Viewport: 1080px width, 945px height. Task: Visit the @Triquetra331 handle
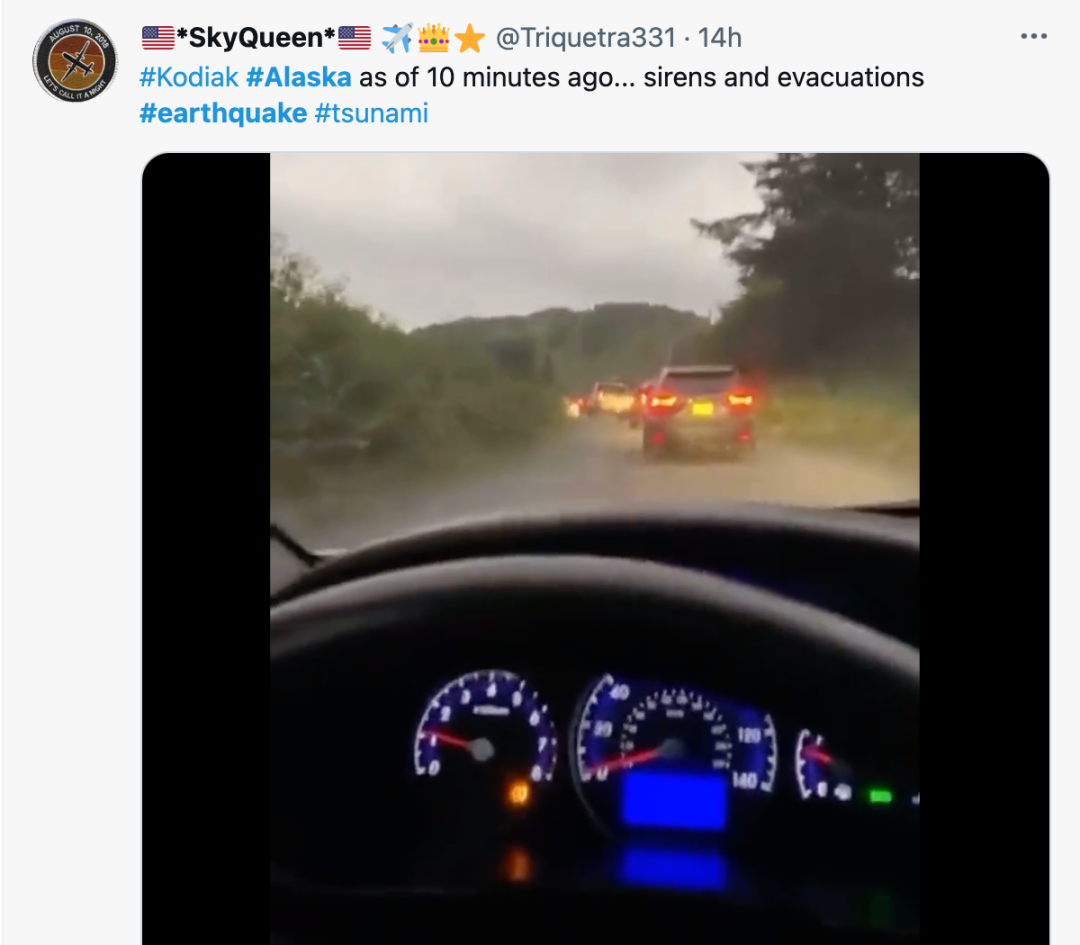pyautogui.click(x=586, y=38)
